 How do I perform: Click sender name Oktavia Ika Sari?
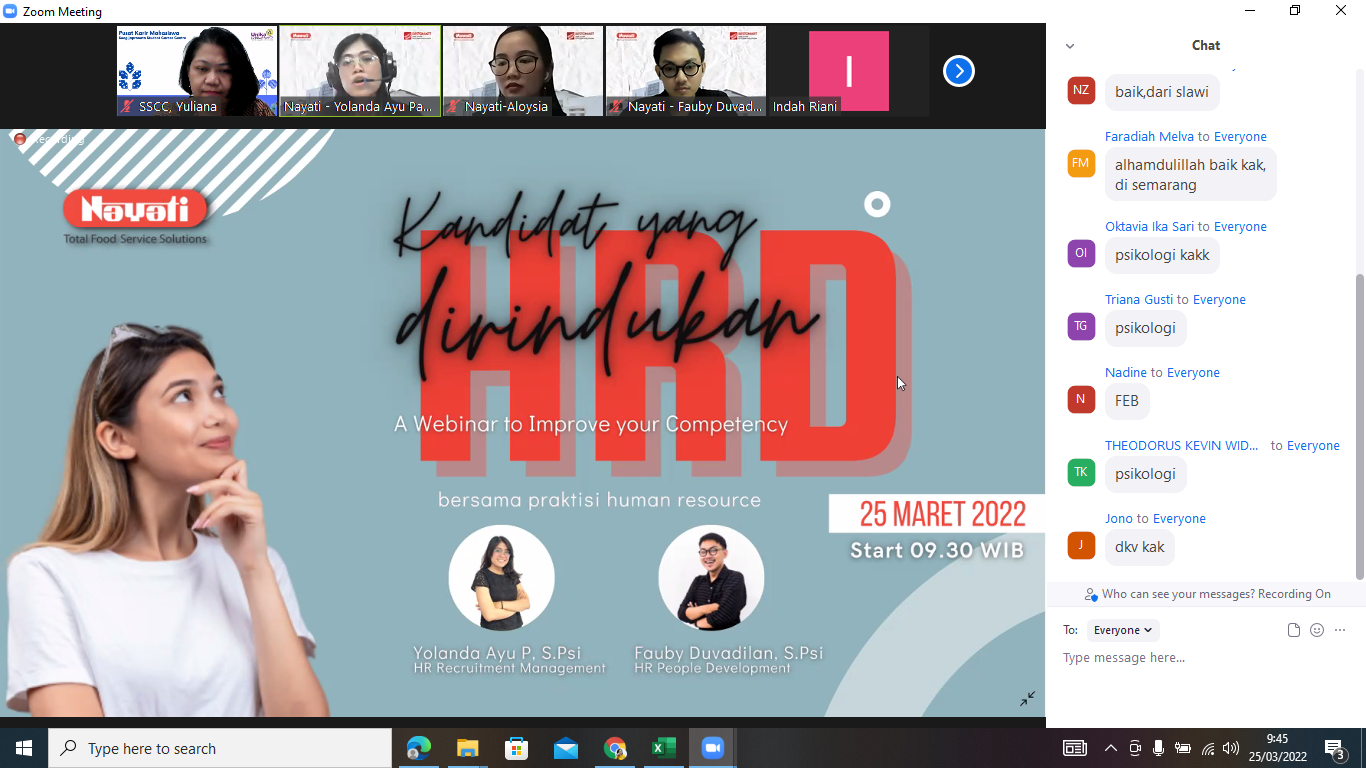coord(1149,227)
